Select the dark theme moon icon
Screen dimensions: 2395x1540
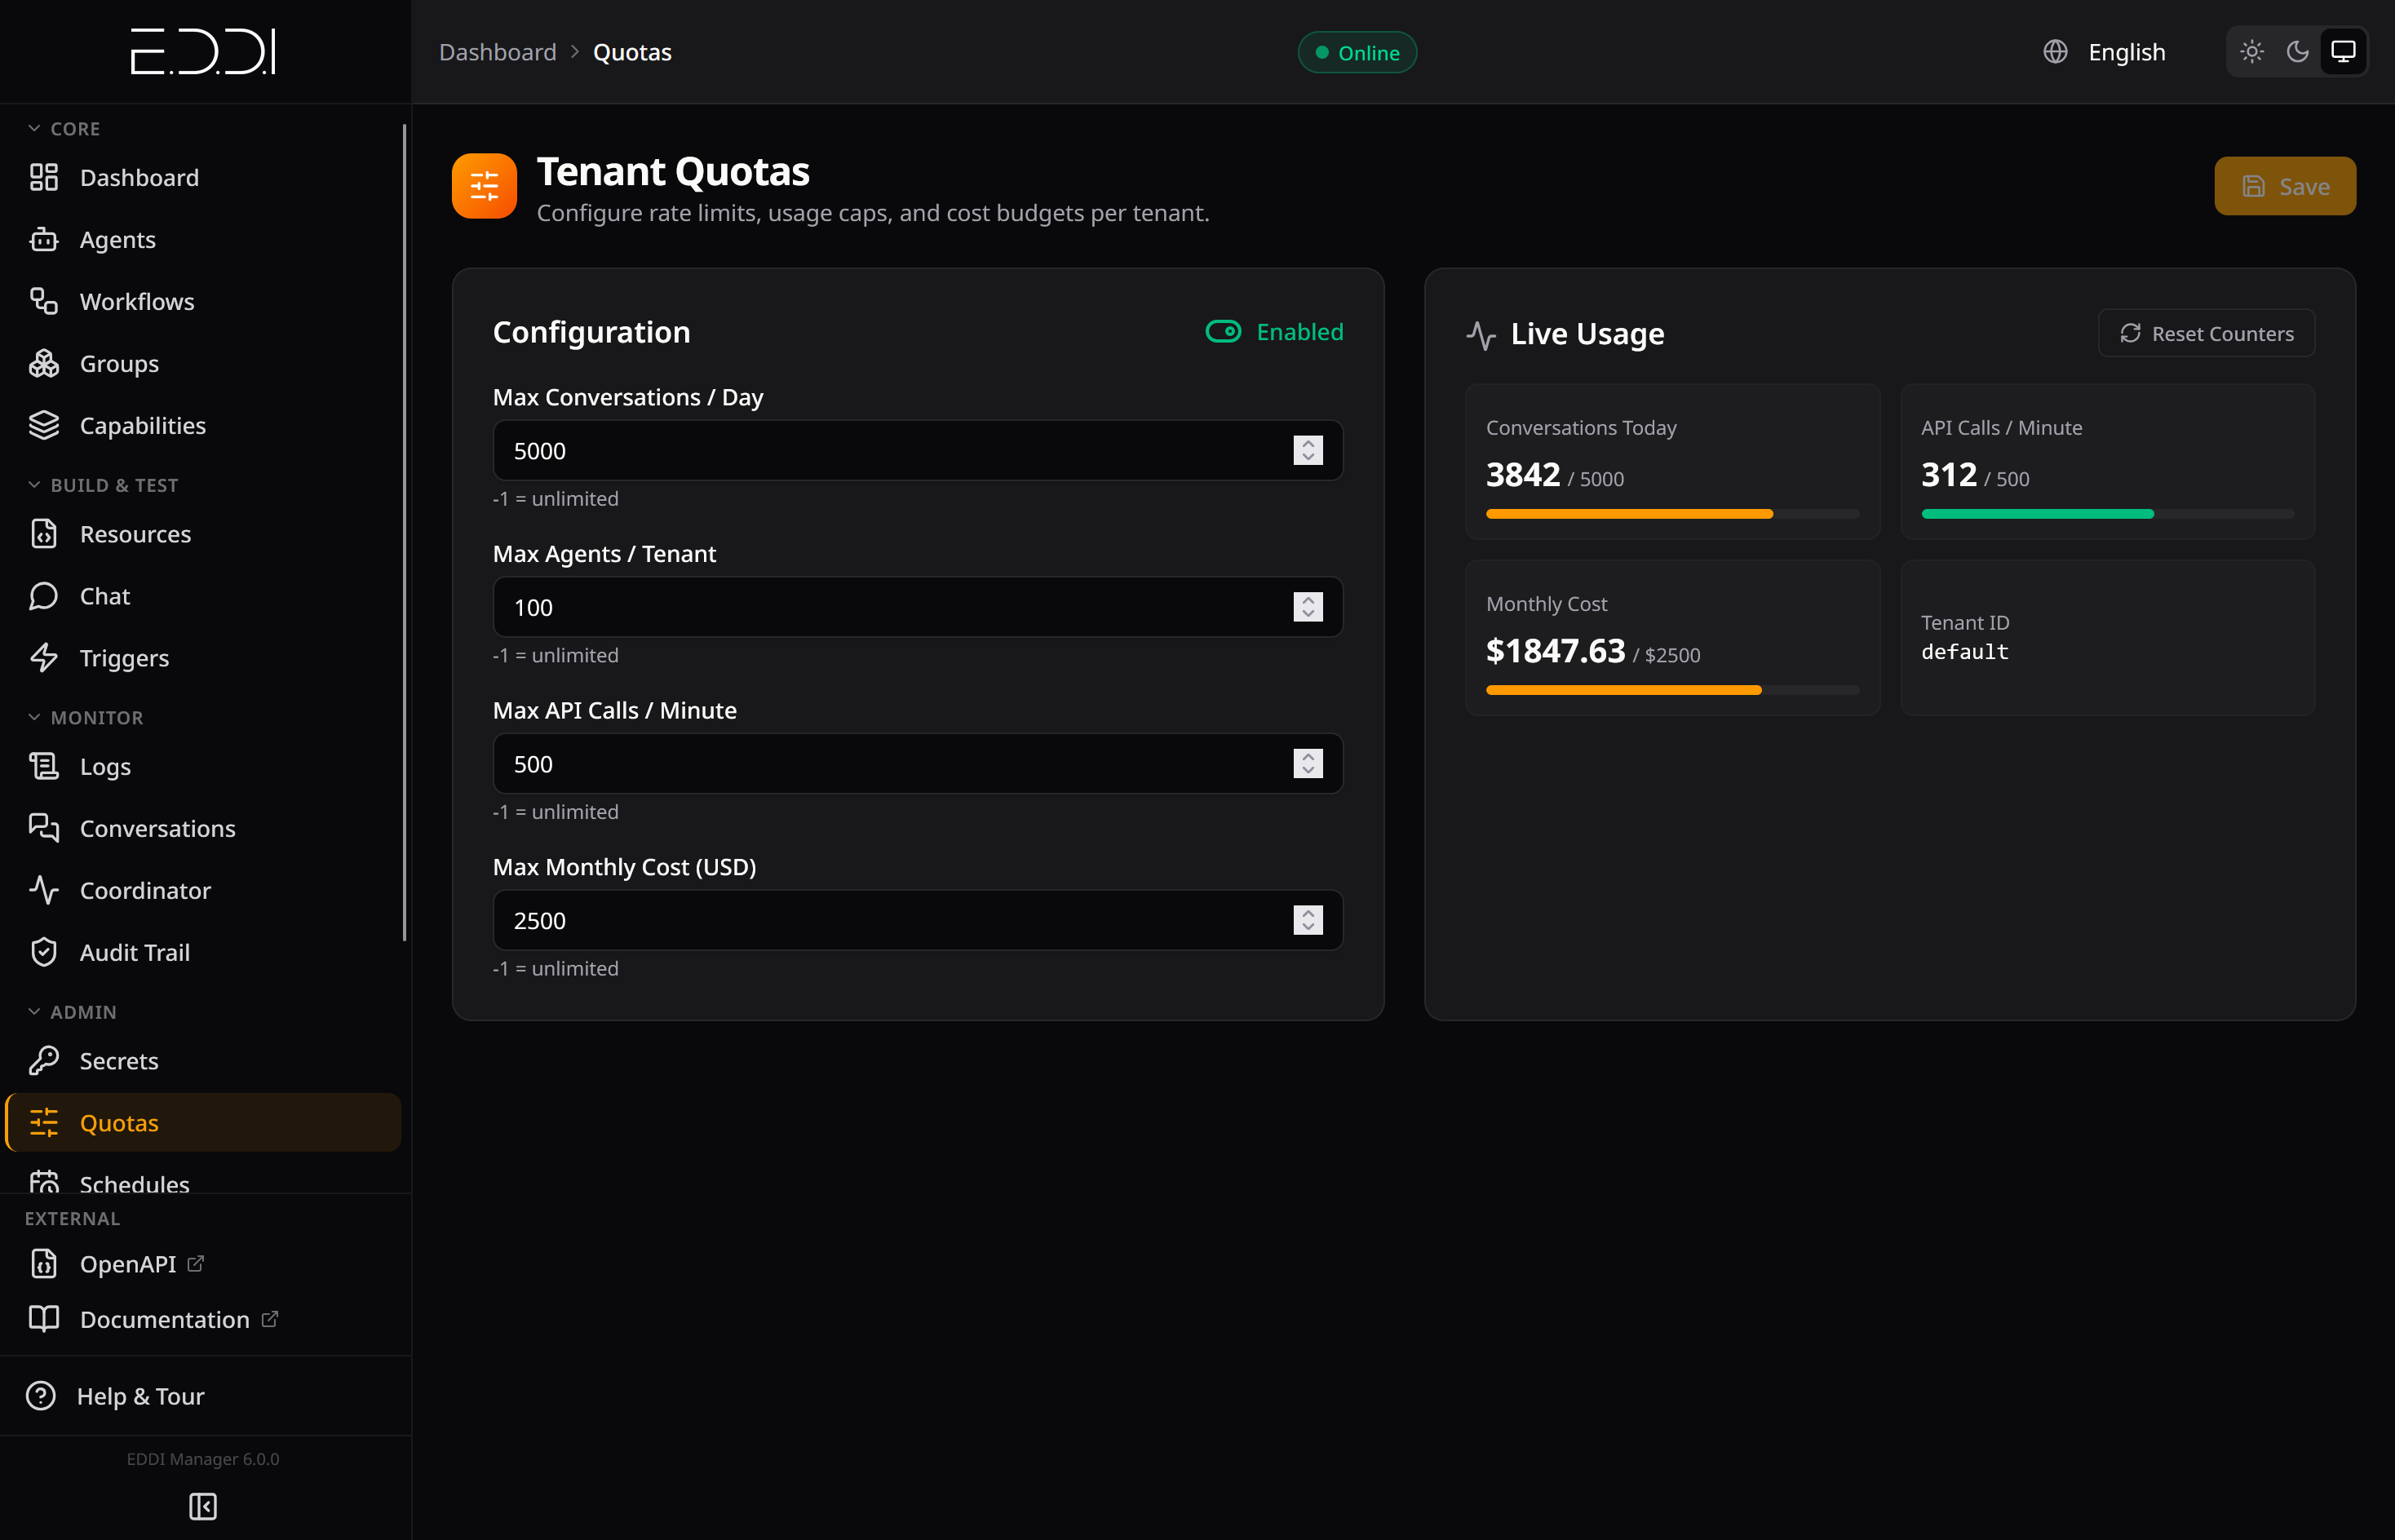pos(2298,52)
